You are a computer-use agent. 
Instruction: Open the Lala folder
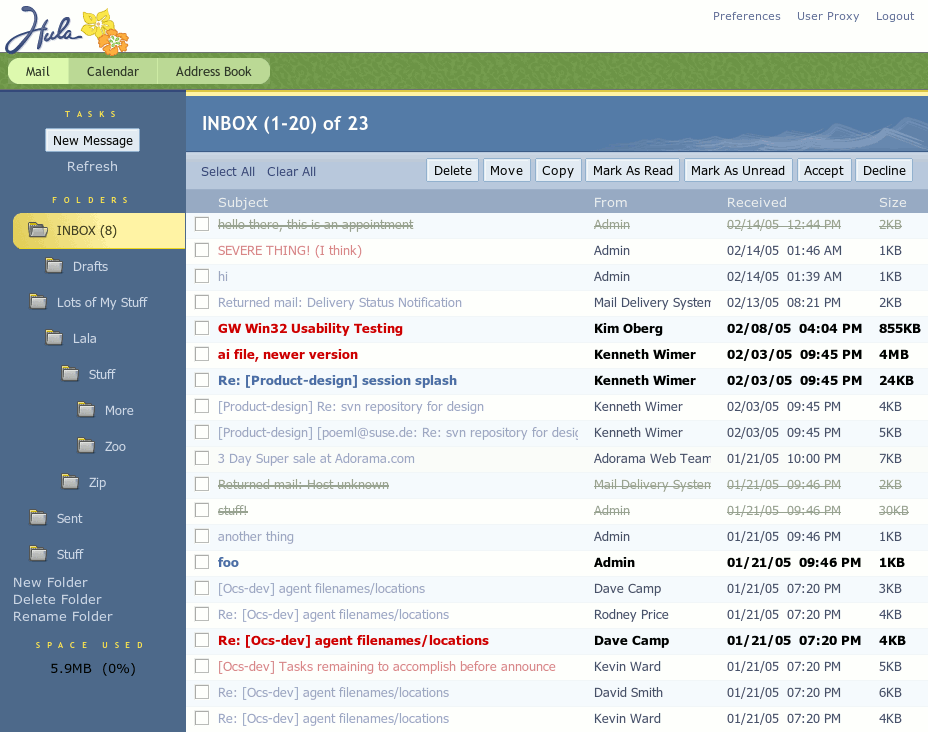(85, 338)
